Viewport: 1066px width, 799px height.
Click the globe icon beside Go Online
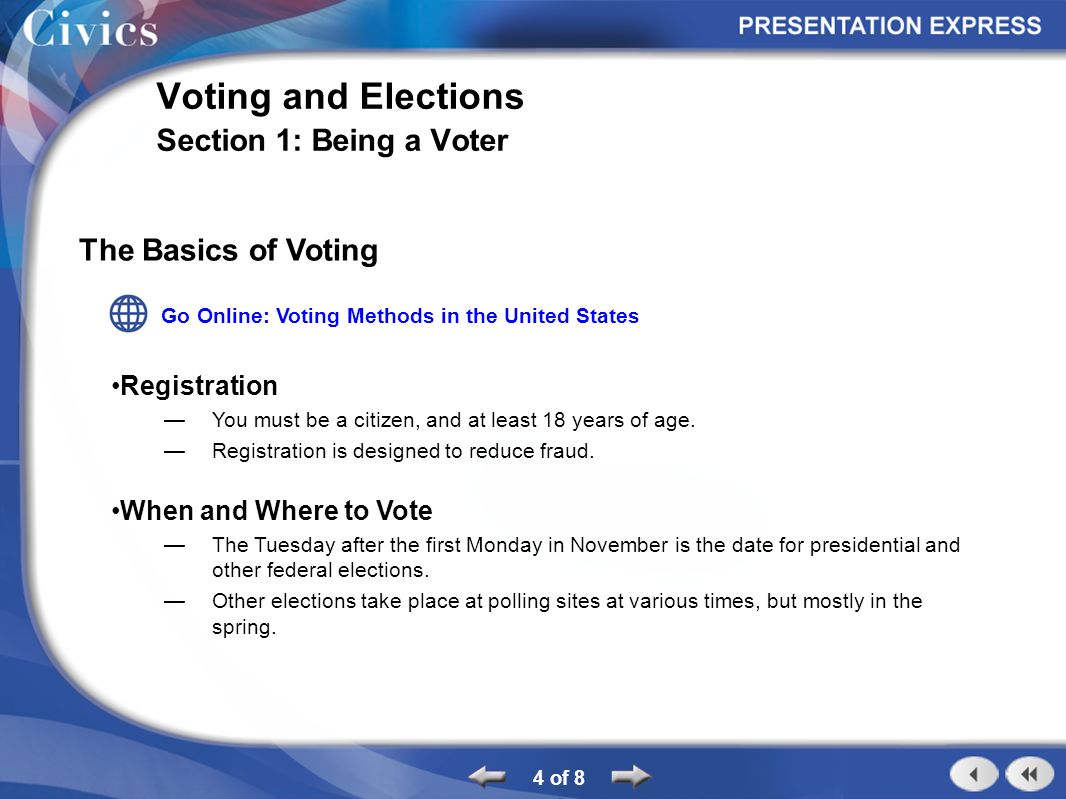pyautogui.click(x=128, y=313)
